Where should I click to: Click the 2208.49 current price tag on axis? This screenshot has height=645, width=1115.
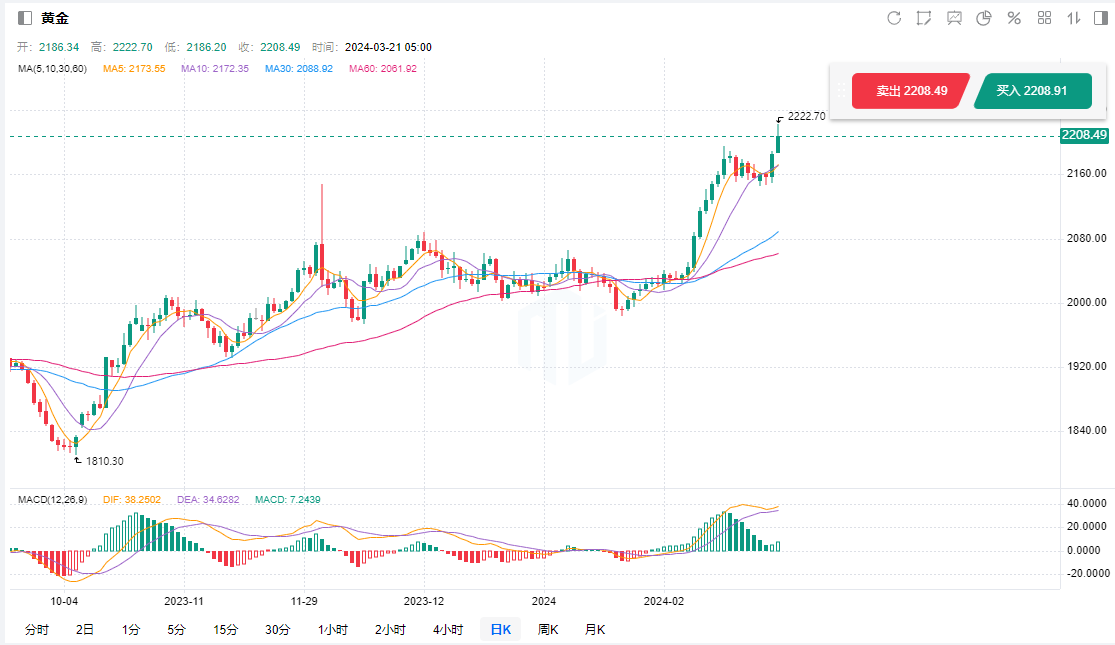pyautogui.click(x=1084, y=135)
